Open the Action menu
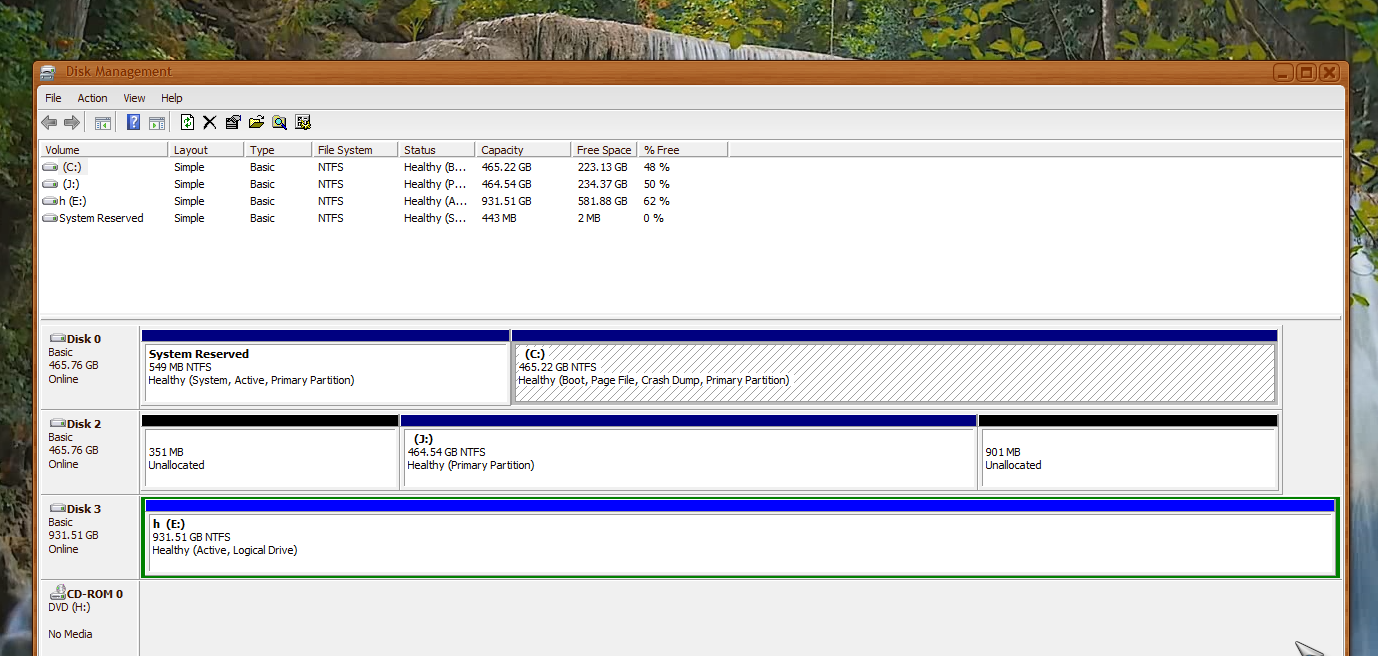The height and width of the screenshot is (656, 1378). click(92, 98)
